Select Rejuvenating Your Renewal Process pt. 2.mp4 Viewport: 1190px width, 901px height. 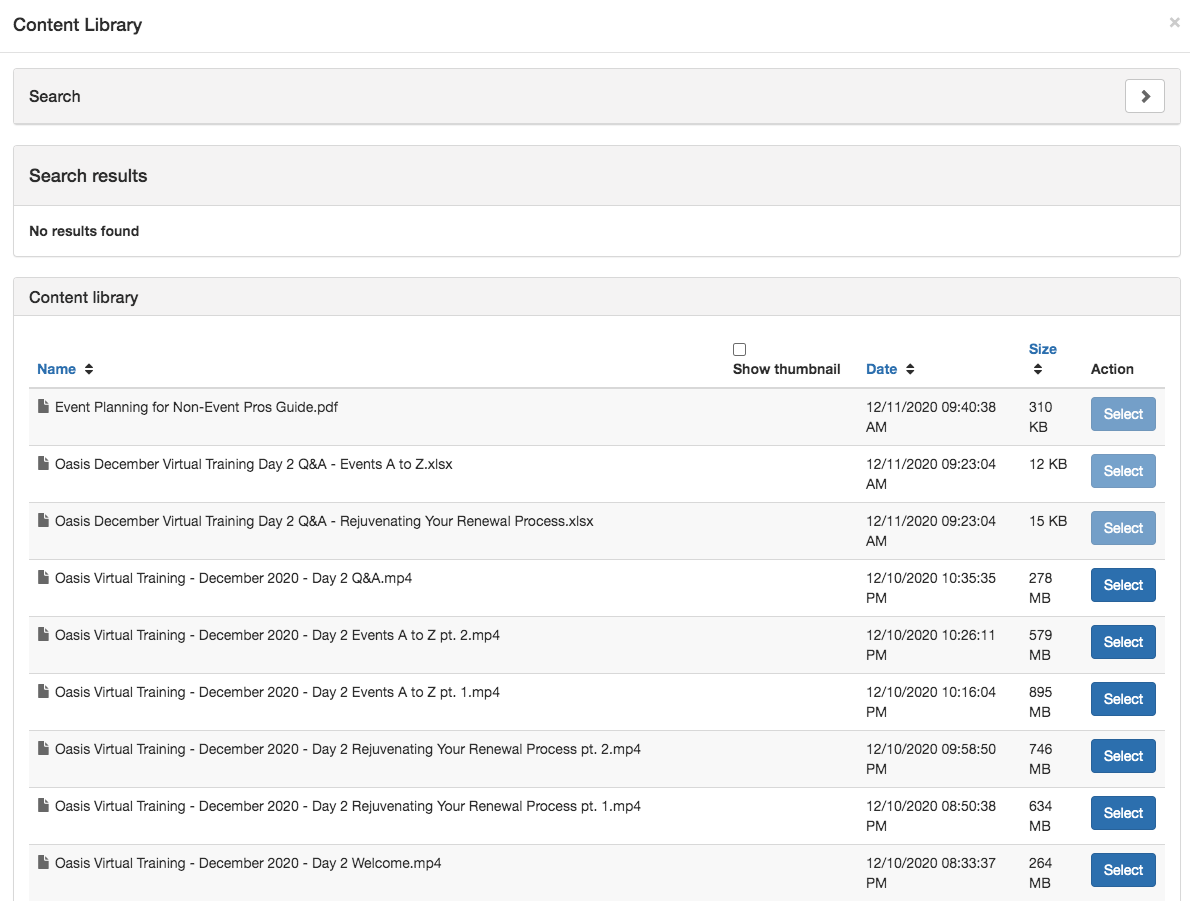point(1122,756)
